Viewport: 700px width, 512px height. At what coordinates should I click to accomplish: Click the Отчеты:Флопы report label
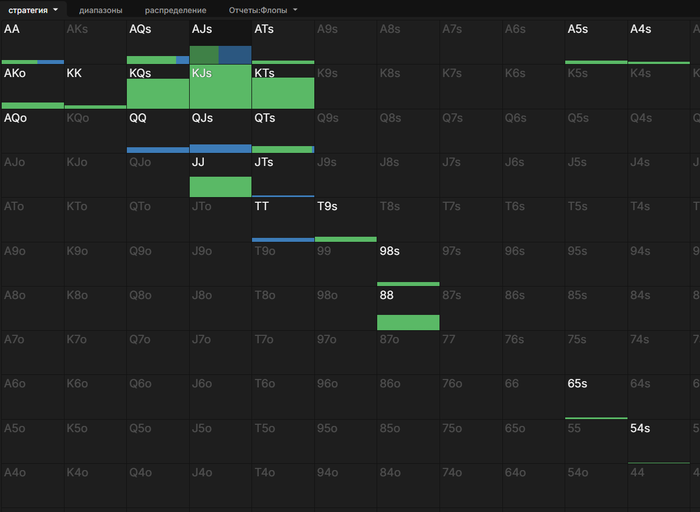257,10
